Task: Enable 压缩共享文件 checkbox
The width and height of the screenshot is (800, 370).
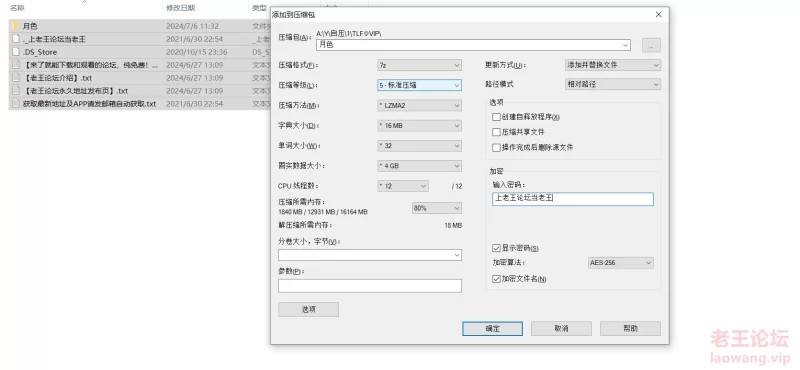Action: (x=496, y=132)
